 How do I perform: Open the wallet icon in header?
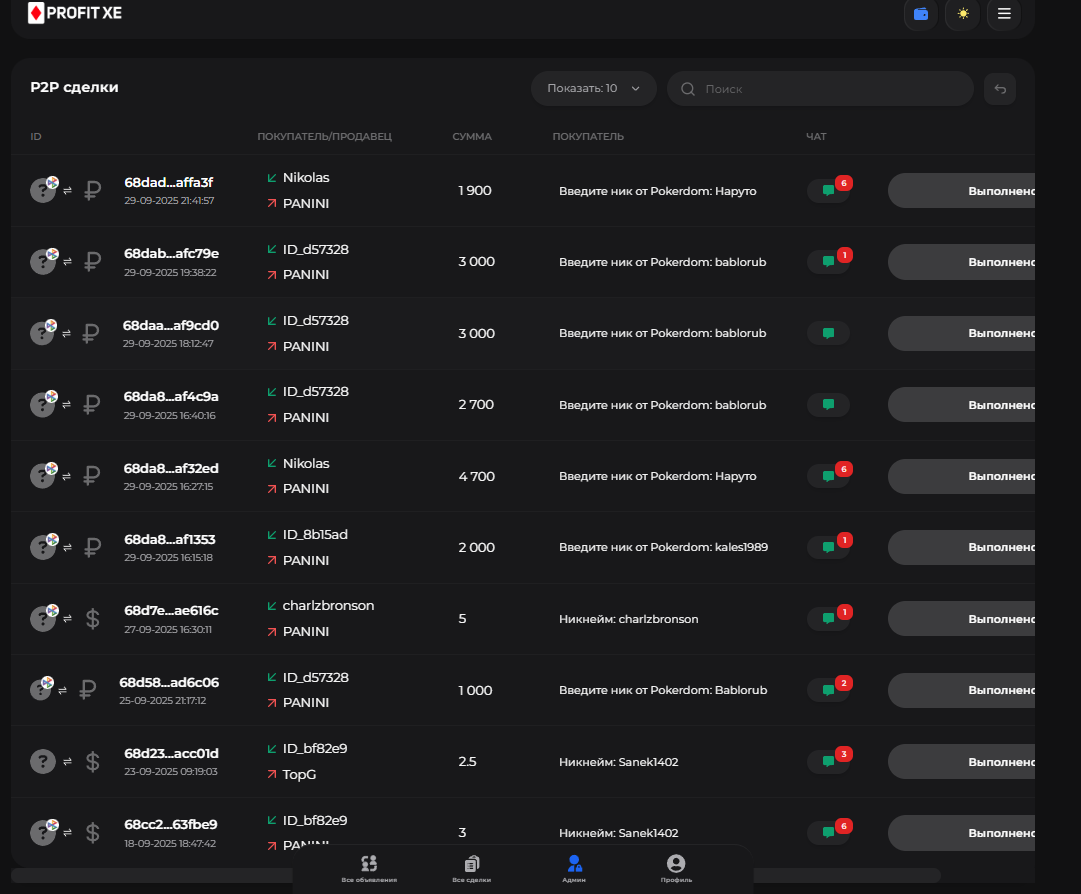(920, 14)
